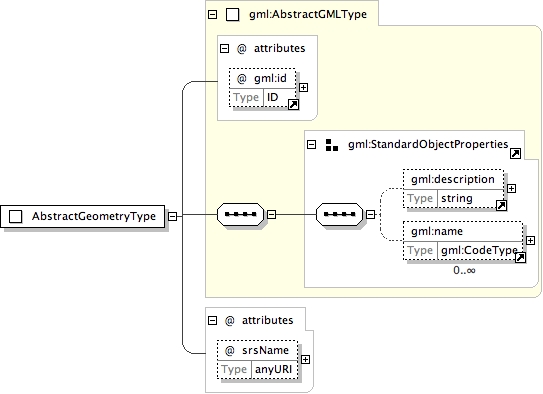
Task: Open the gml:StandardObjectProperties reference arrow
Action: click(x=515, y=153)
